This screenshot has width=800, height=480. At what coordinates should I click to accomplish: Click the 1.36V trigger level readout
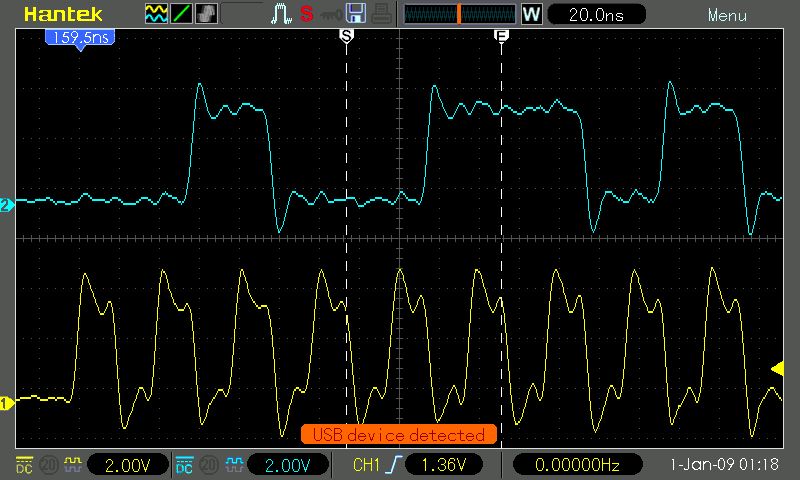pos(444,465)
